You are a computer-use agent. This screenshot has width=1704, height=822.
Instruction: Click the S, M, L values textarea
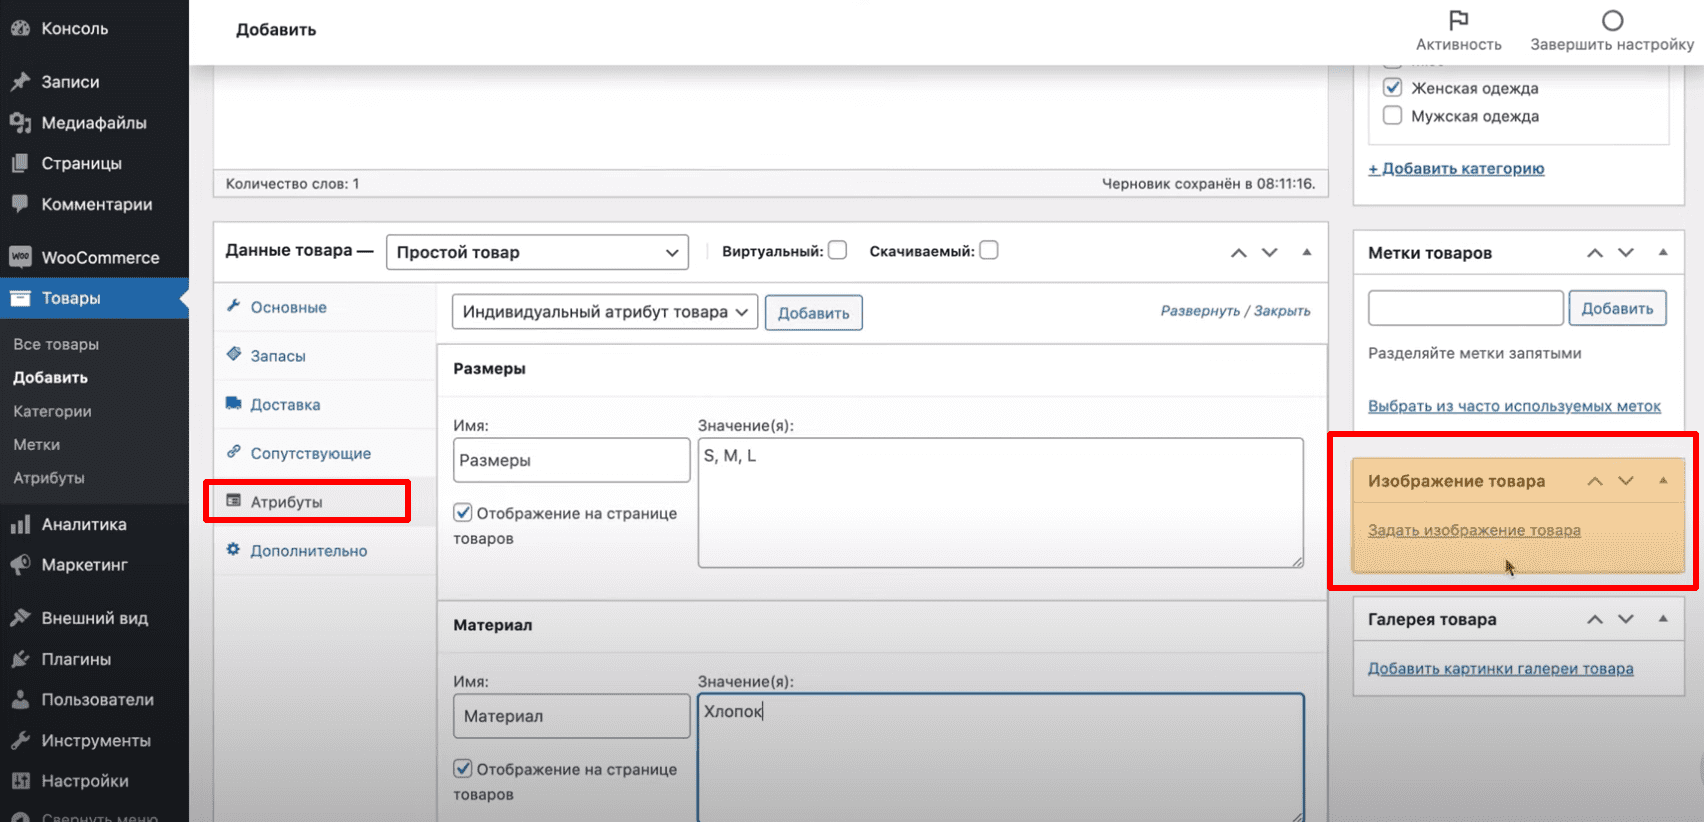pos(1001,503)
